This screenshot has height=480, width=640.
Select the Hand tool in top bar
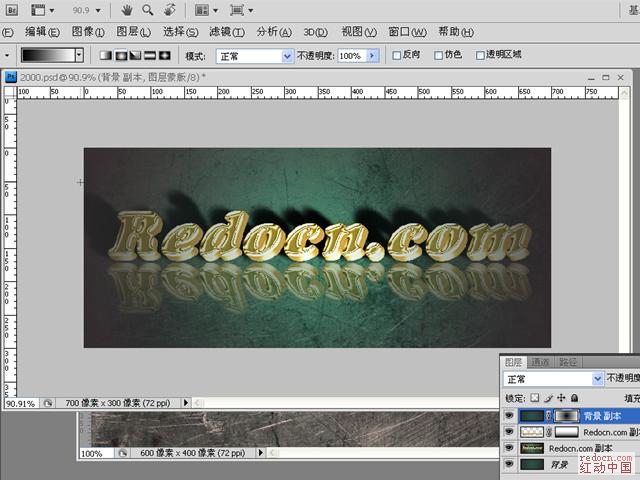(128, 10)
